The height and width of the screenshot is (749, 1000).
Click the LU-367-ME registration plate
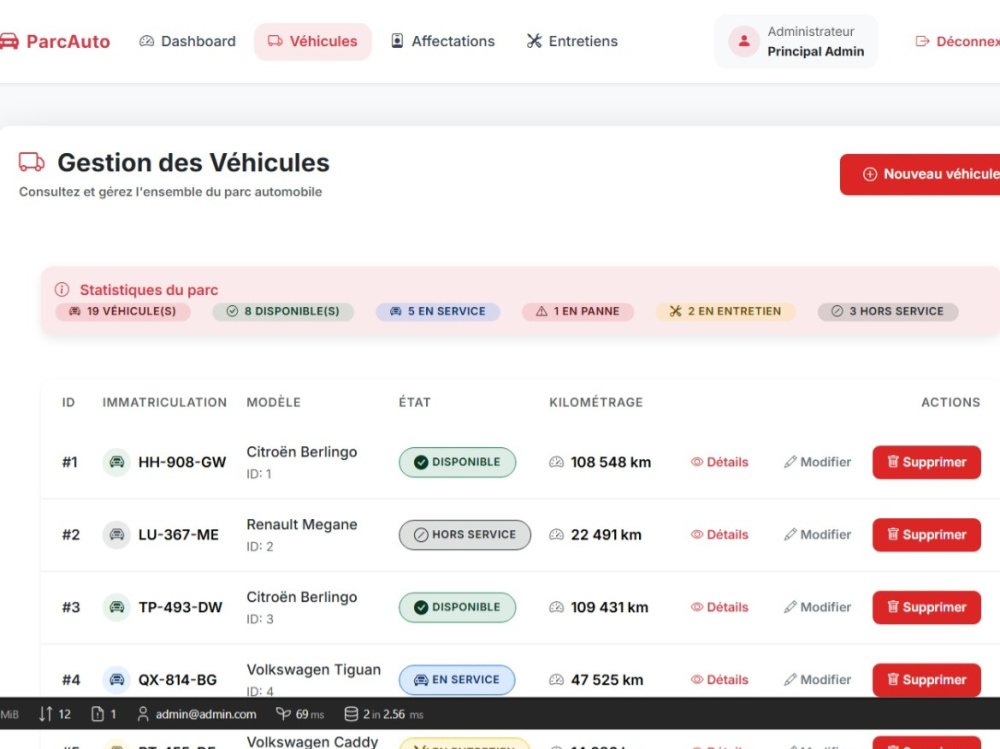tap(179, 535)
